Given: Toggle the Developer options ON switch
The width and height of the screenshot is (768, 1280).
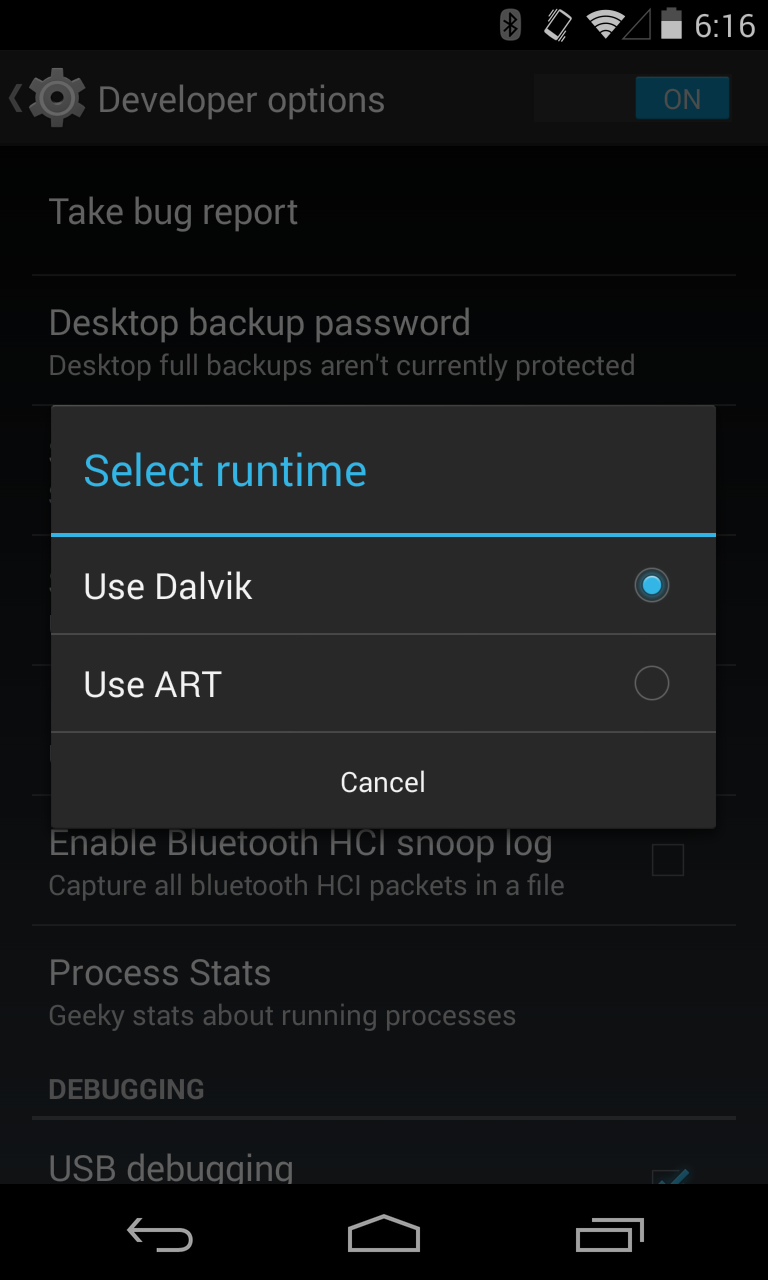Looking at the screenshot, I should click(x=631, y=99).
